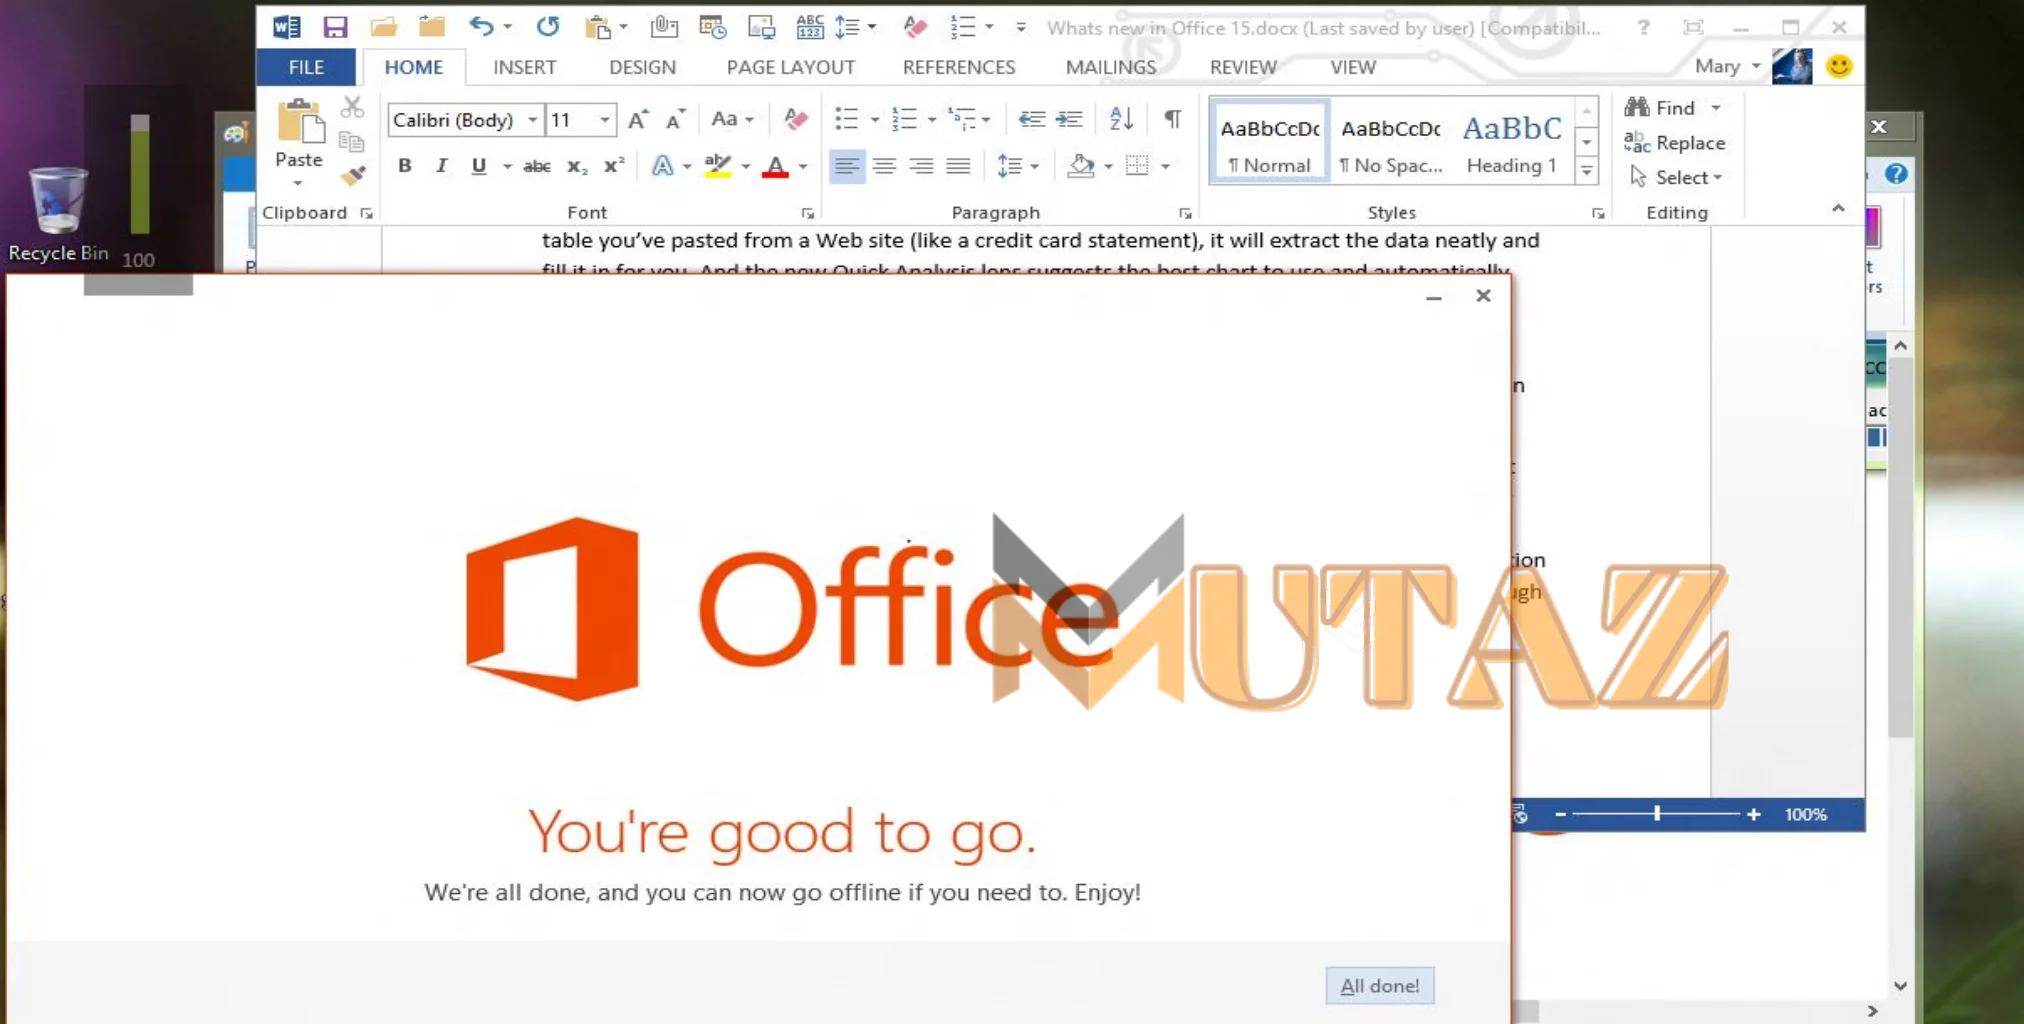Toggle Align Right
Viewport: 2024px width, 1024px height.
pyautogui.click(x=921, y=166)
